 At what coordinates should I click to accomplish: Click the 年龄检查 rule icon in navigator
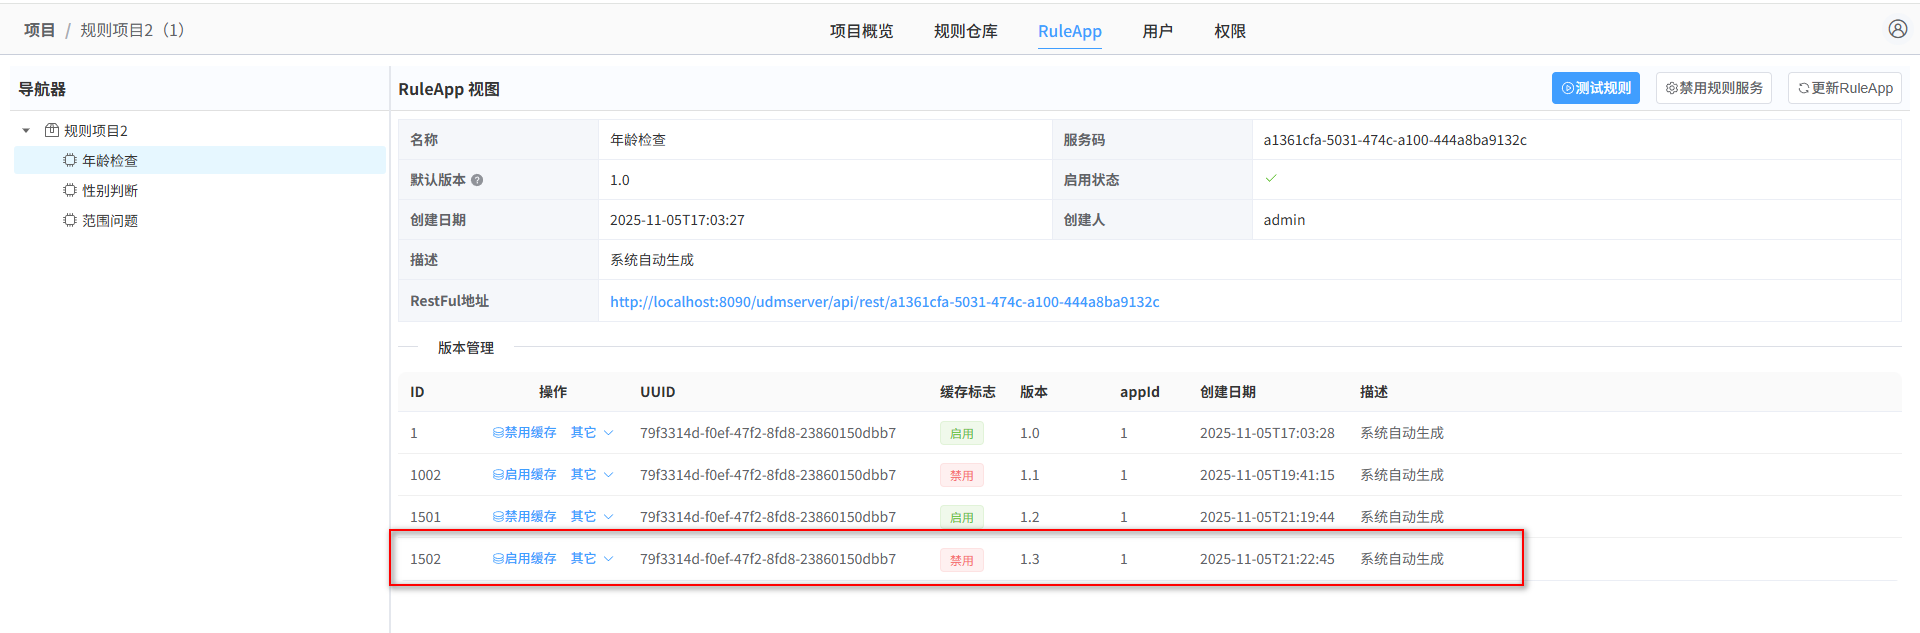[70, 160]
